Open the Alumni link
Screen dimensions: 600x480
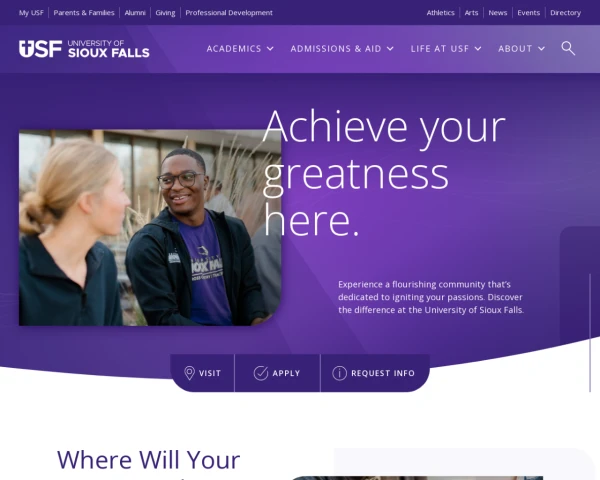coord(135,13)
